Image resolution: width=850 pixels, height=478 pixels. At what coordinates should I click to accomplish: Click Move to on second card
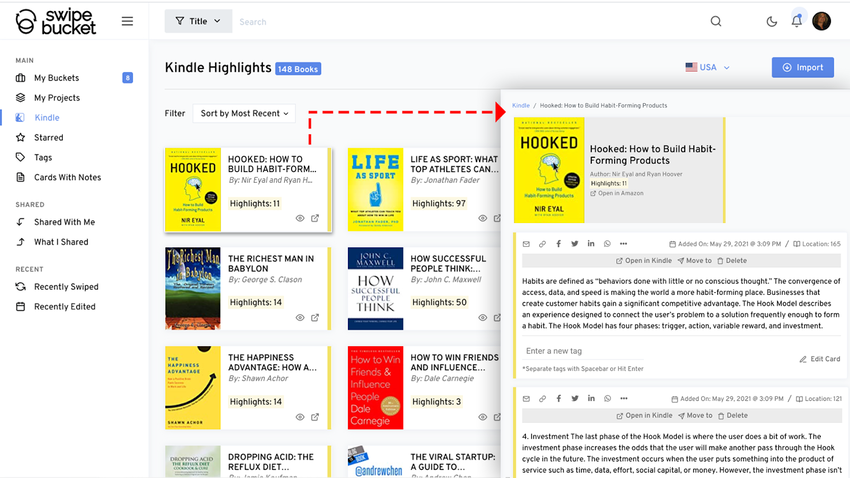click(x=695, y=416)
